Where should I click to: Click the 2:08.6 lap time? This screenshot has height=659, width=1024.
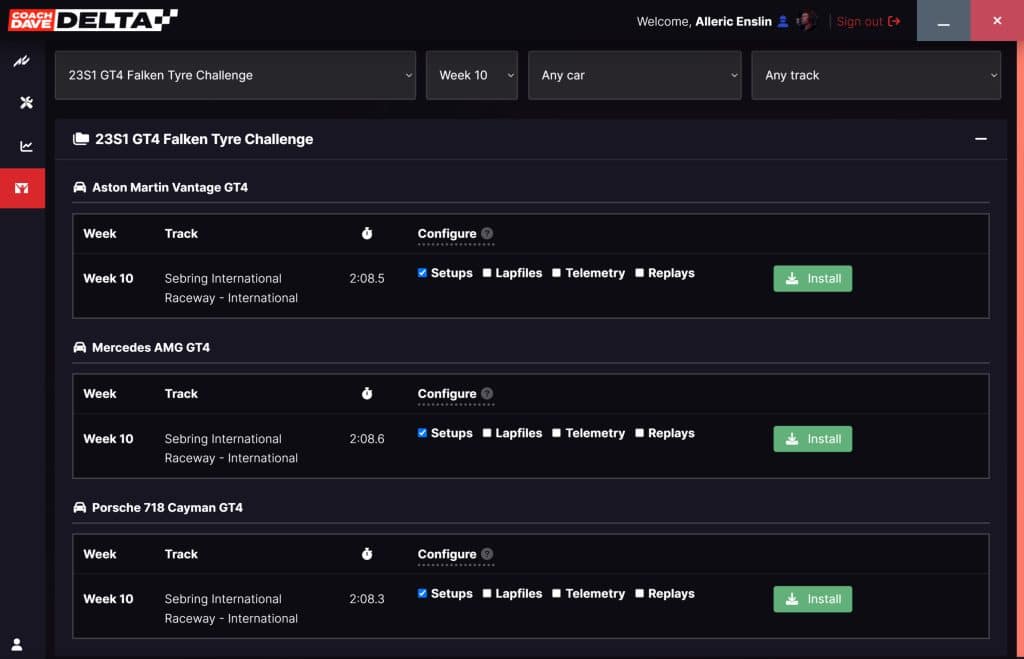coord(367,439)
